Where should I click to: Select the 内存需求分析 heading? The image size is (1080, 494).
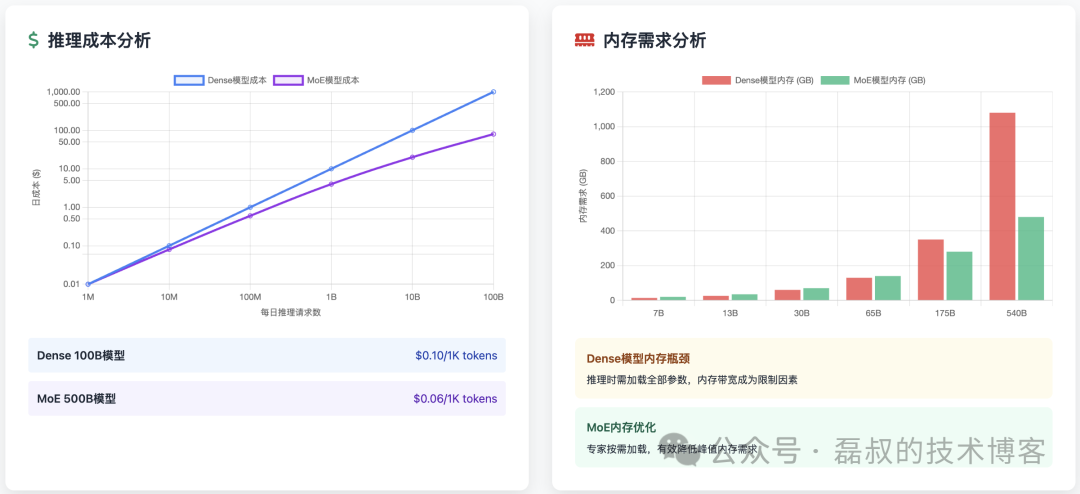click(654, 41)
